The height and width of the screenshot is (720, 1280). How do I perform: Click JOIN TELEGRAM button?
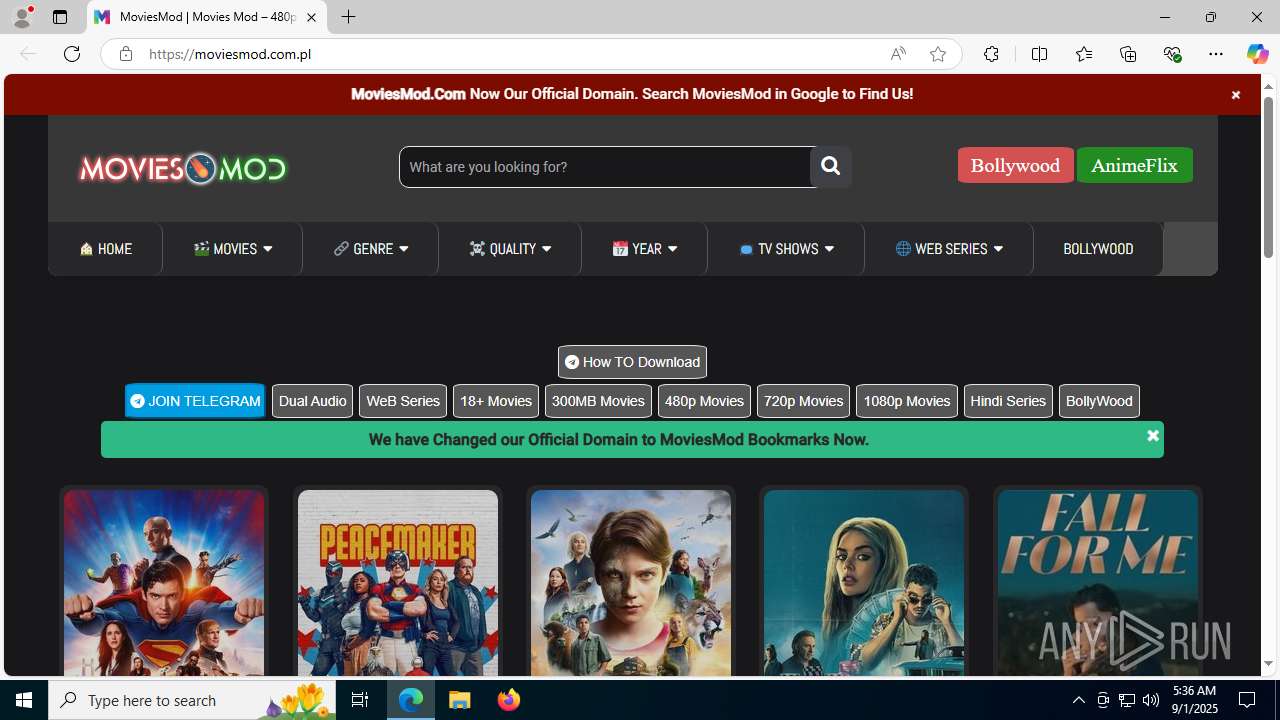tap(195, 401)
